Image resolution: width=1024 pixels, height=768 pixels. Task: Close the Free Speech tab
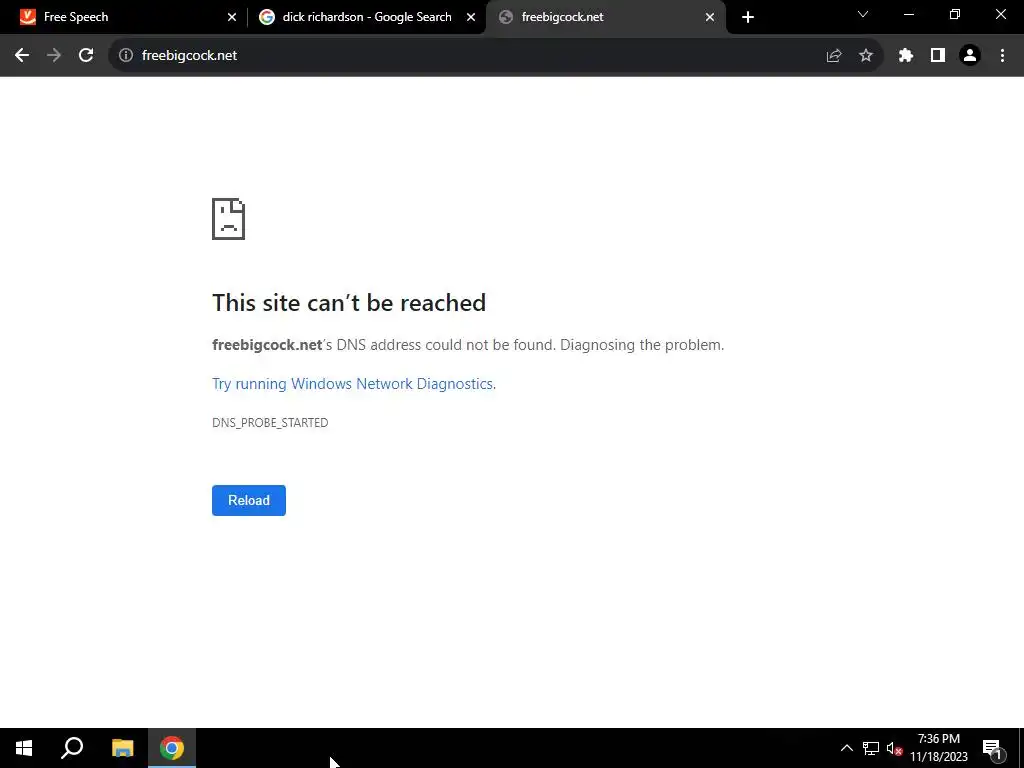coord(232,17)
